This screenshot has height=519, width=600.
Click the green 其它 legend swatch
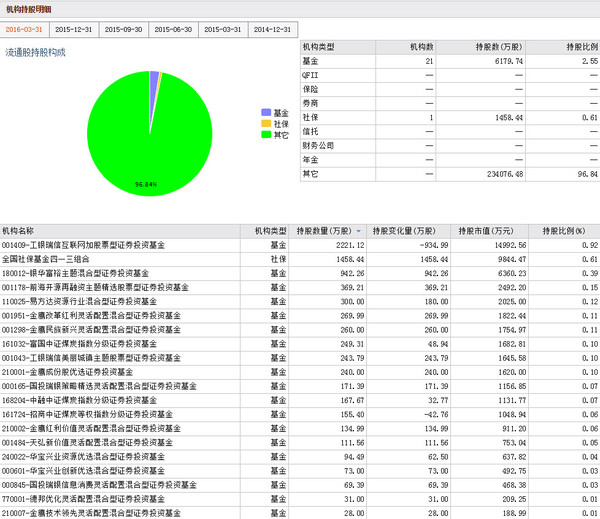point(266,135)
